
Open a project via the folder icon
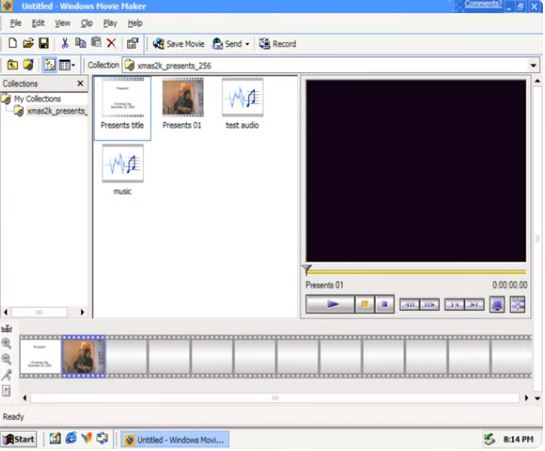point(28,43)
